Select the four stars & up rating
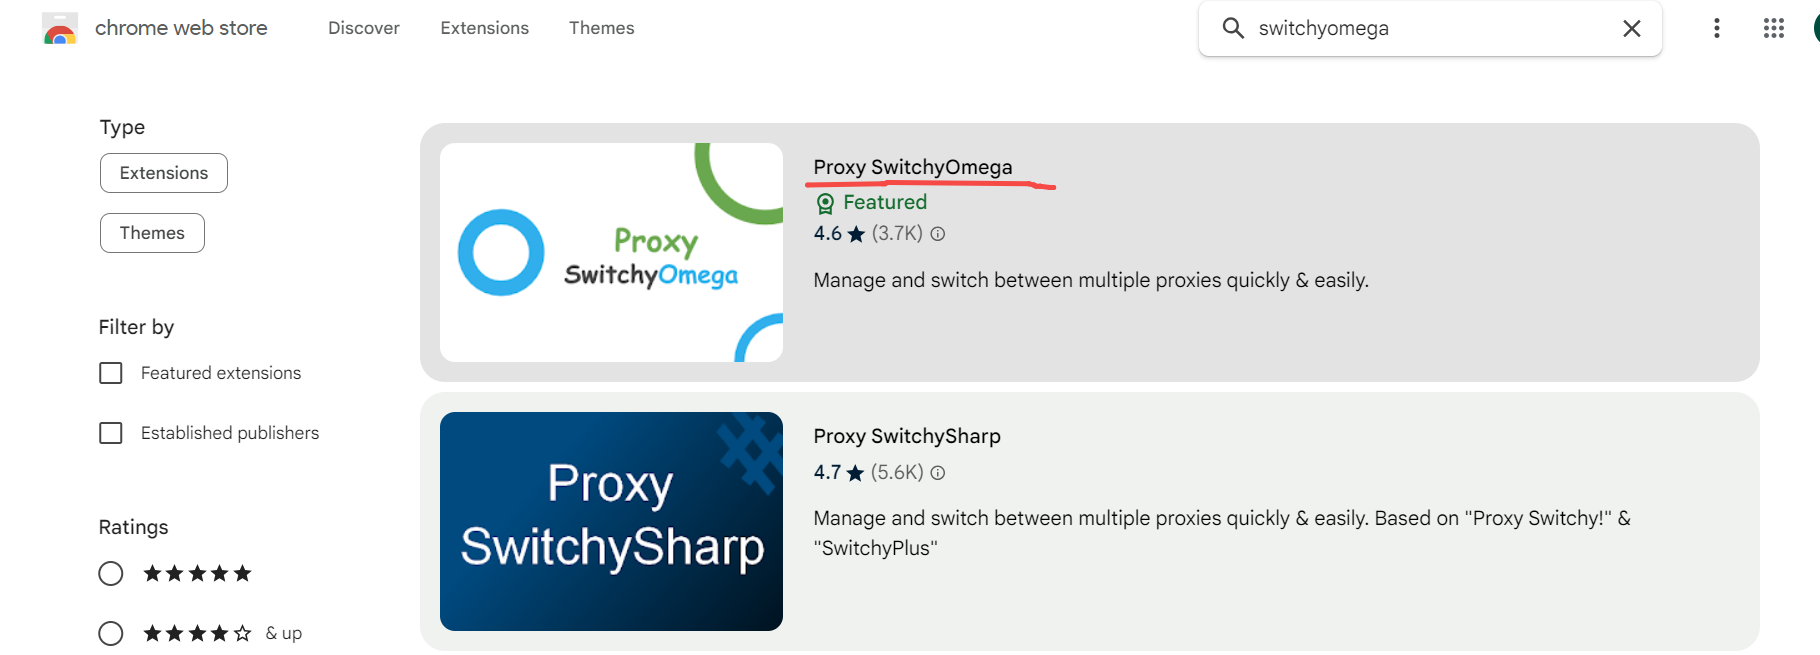 111,634
